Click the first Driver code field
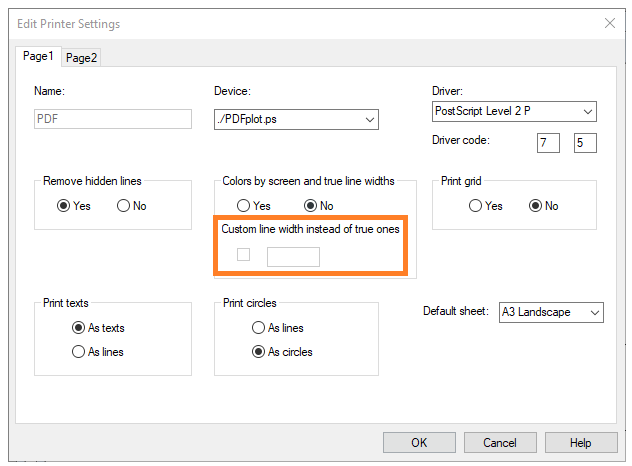 (x=547, y=143)
